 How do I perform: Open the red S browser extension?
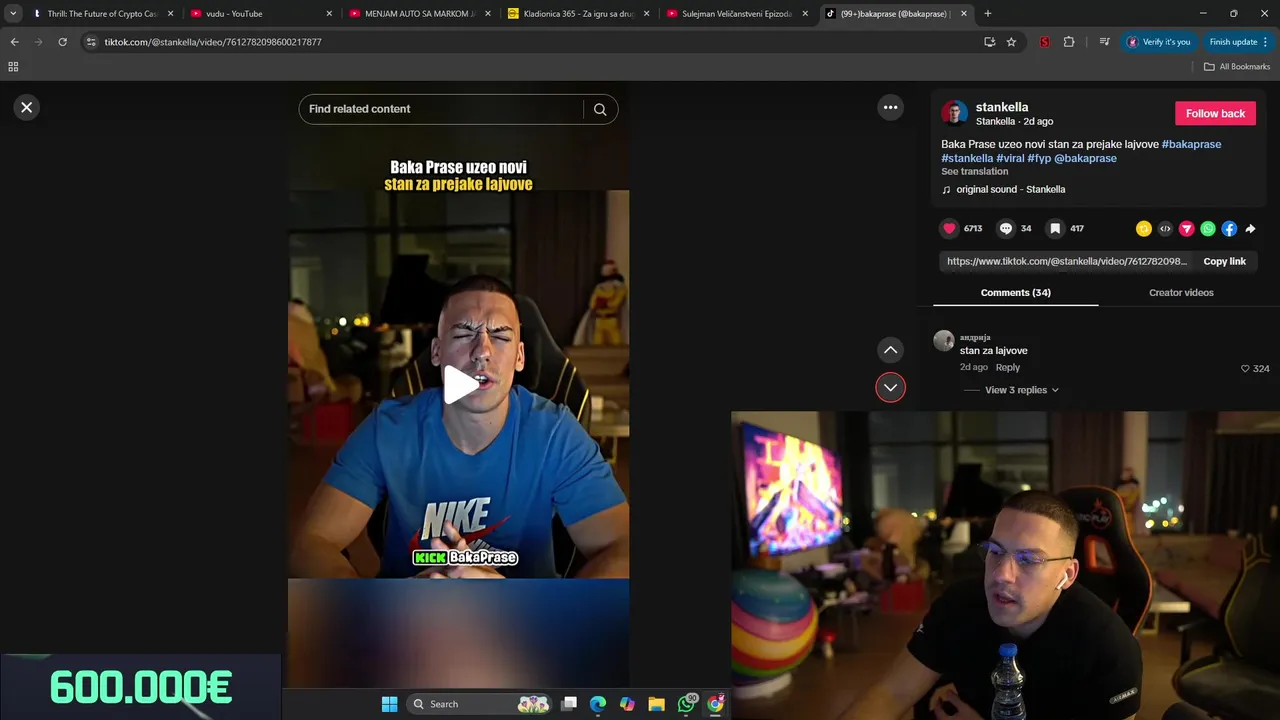tap(1044, 42)
